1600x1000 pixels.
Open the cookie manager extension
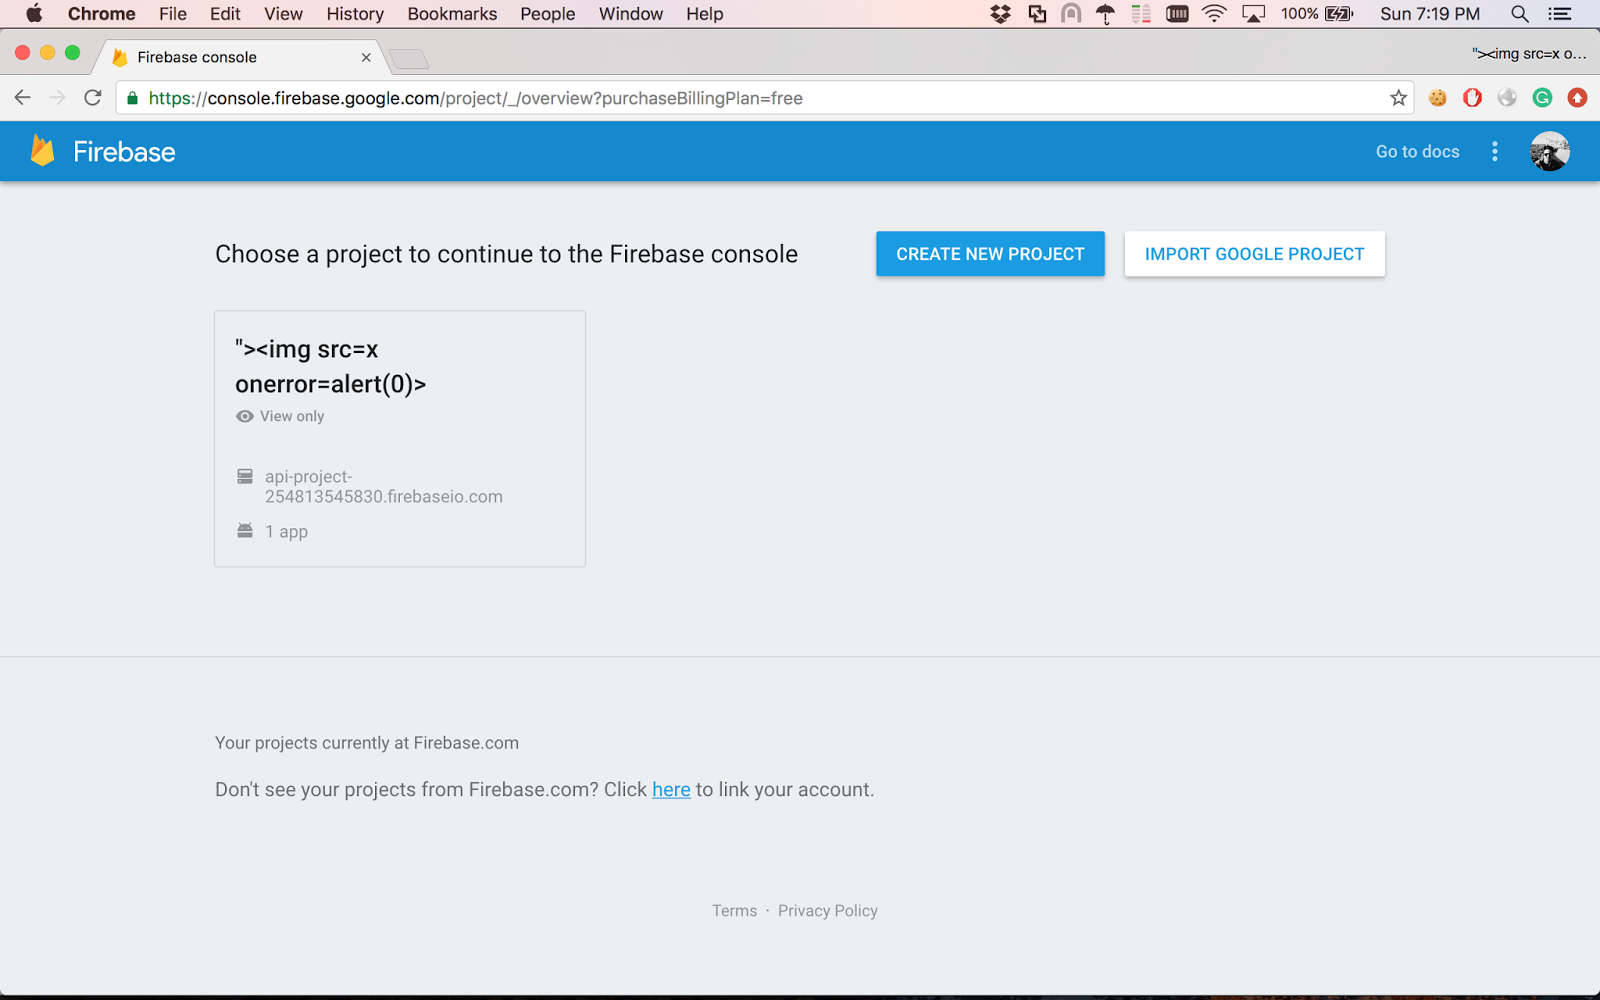click(x=1437, y=98)
